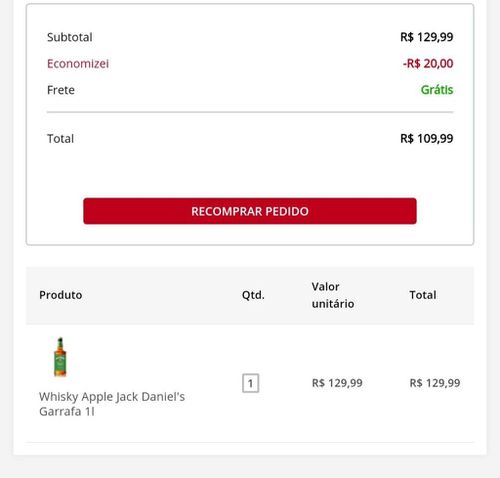The image size is (500, 478).
Task: Open the Jack Daniel's bottle thumbnail
Action: tap(60, 357)
